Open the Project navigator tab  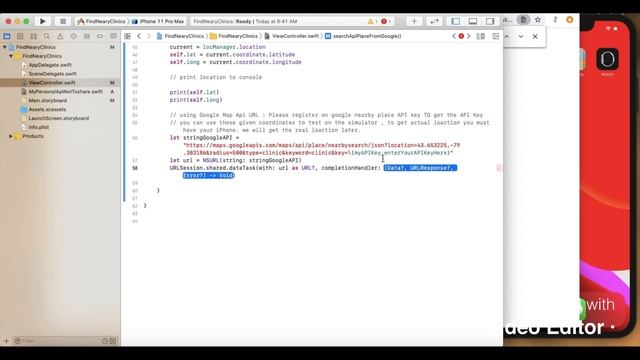point(7,36)
